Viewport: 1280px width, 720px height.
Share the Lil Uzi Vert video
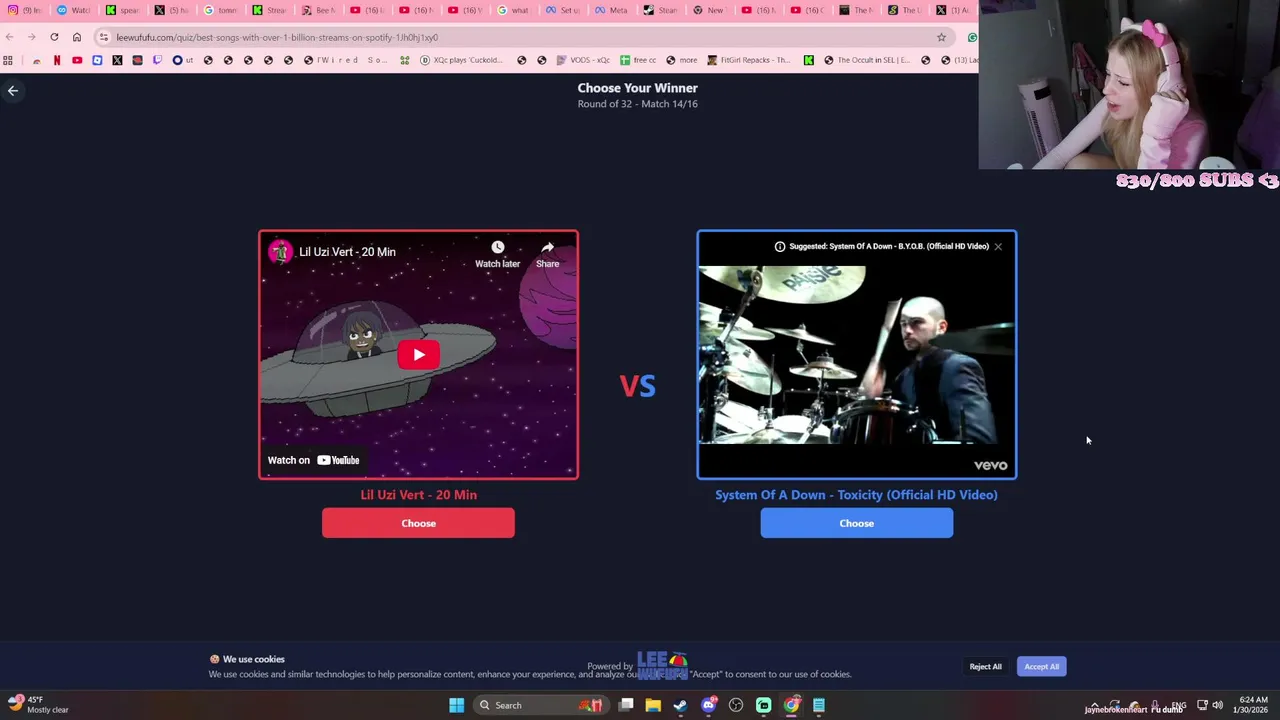547,254
